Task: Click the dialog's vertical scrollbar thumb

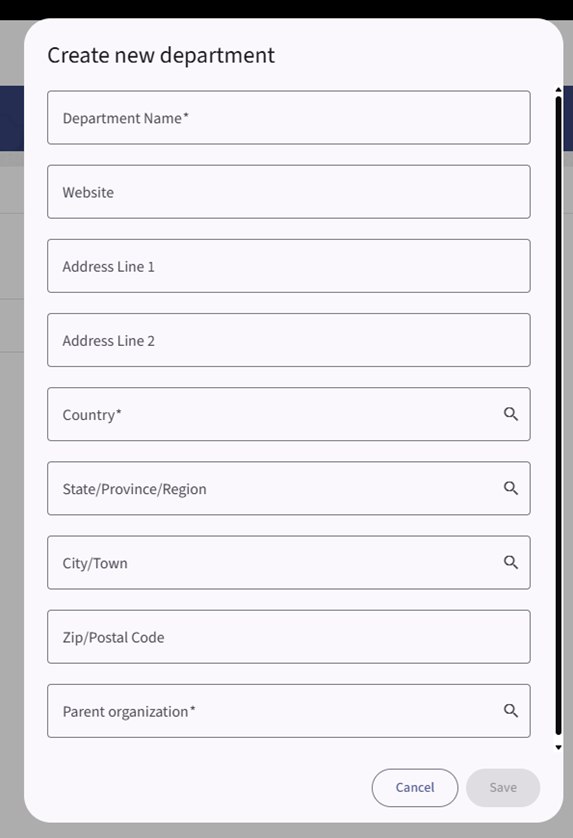Action: point(559,416)
